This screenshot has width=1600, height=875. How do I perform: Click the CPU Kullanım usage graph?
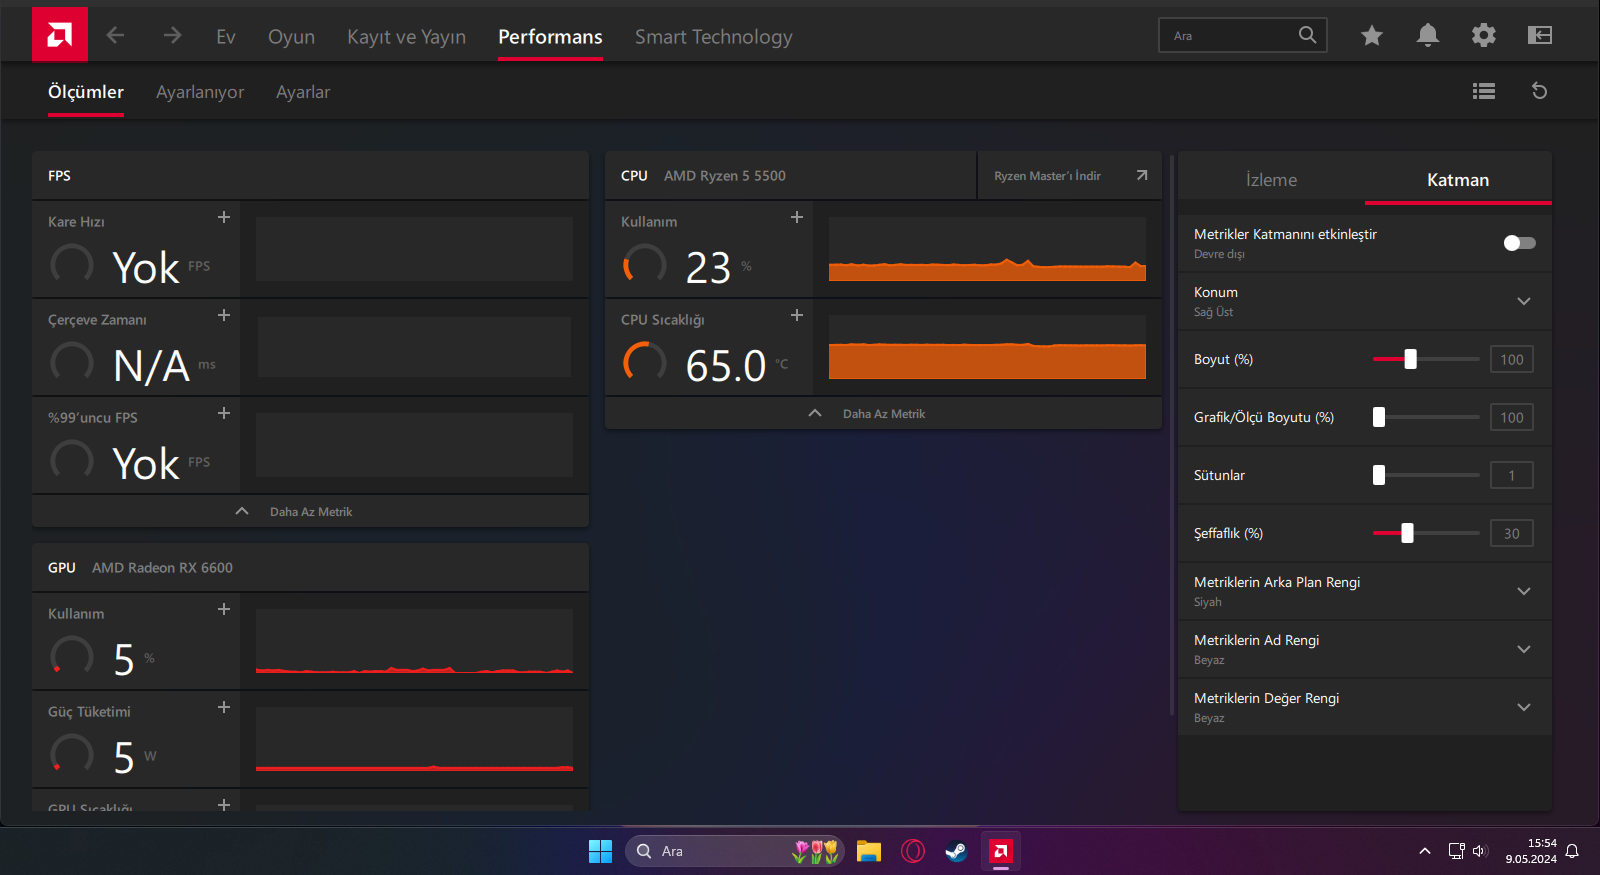[x=987, y=249]
